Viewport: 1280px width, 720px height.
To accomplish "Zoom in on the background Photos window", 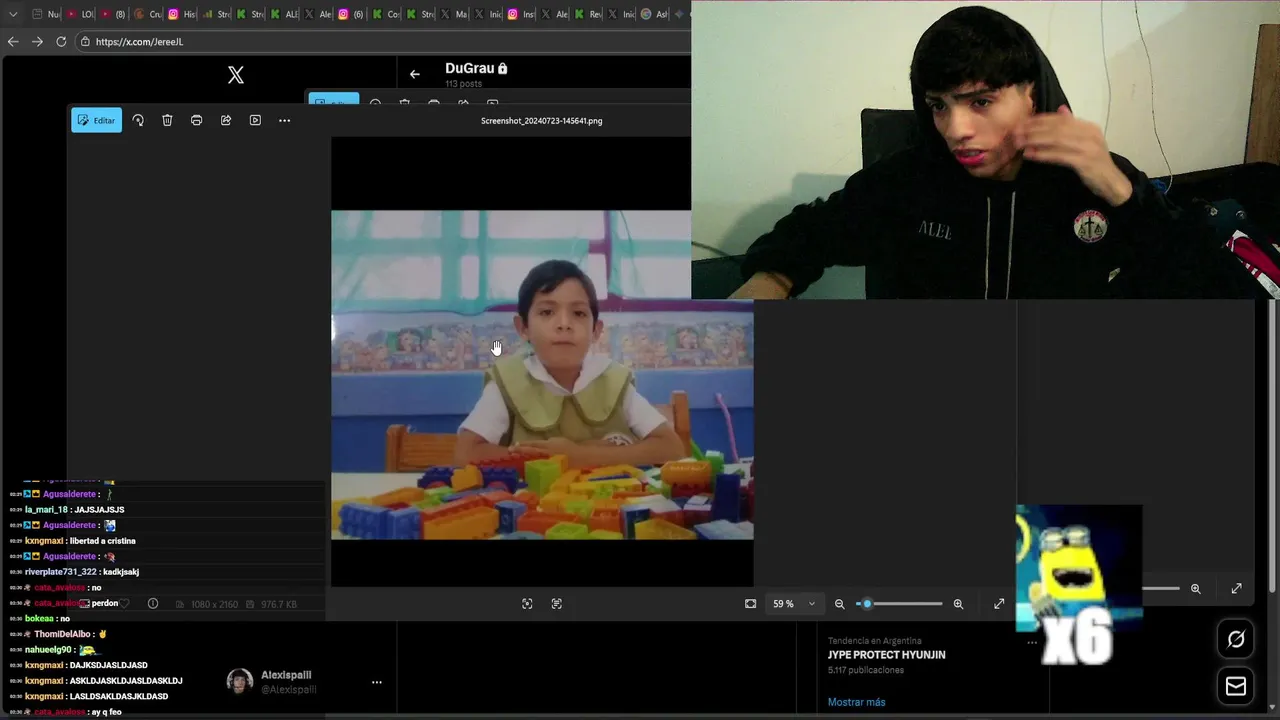I will pos(1195,589).
